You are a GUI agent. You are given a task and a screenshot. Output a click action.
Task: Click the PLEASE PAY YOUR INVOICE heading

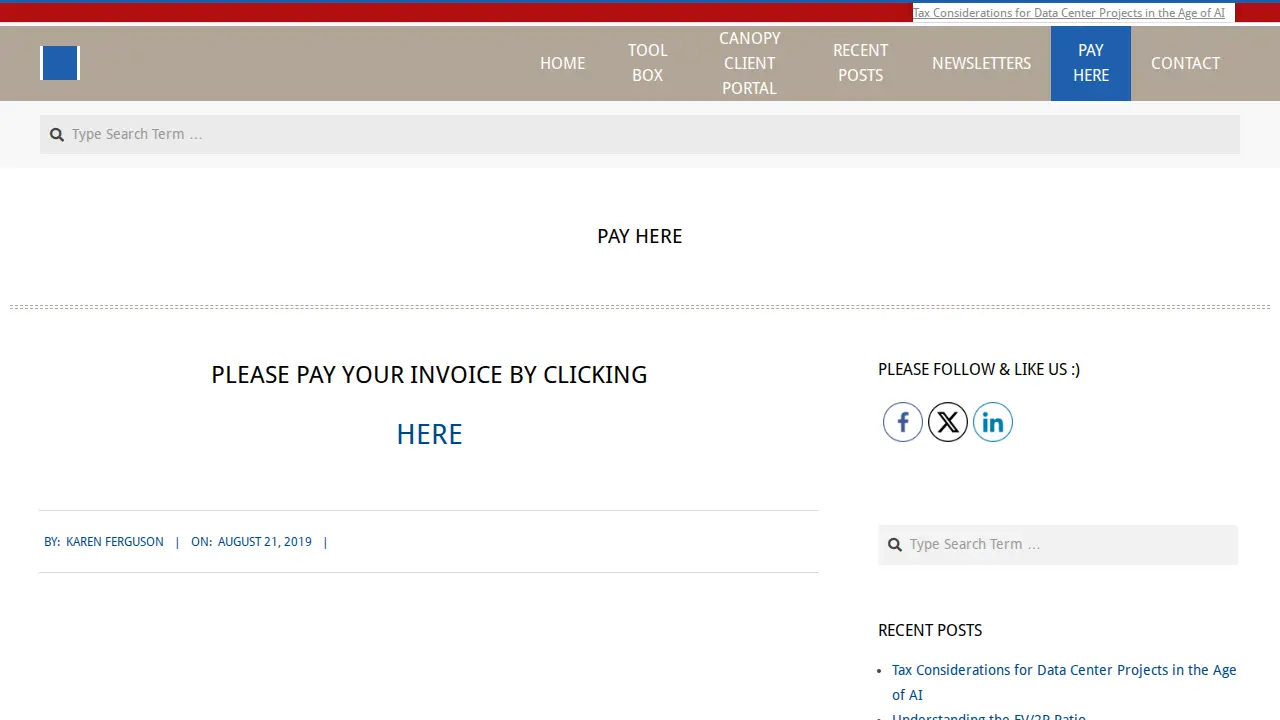coord(429,375)
